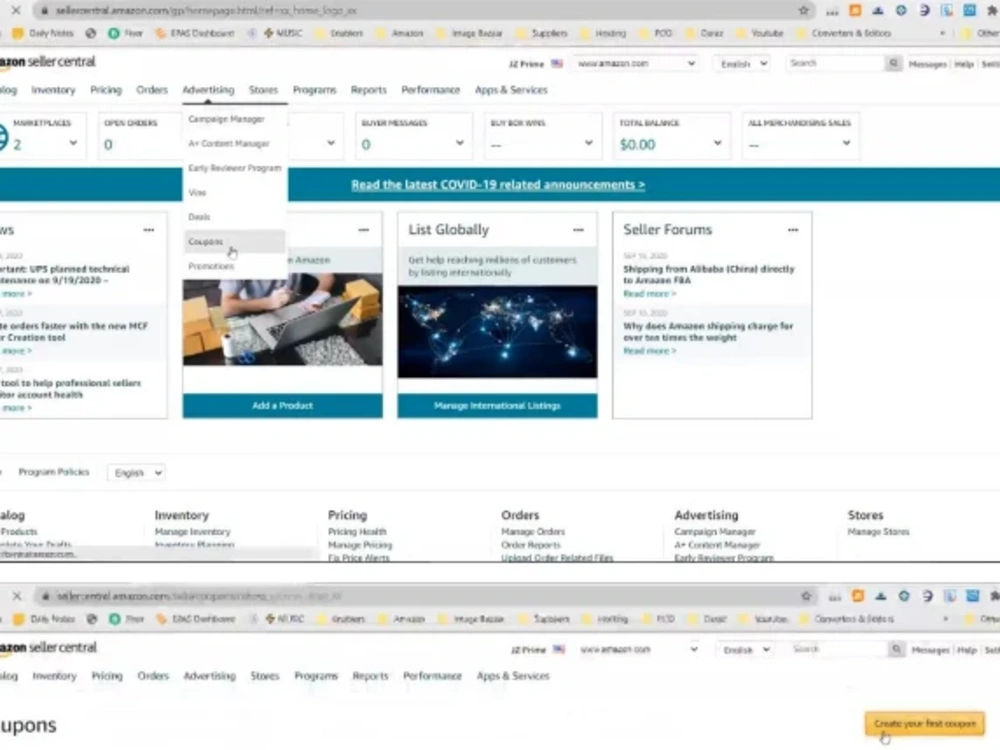Viewport: 1000px width, 750px height.
Task: Expand the Buy Box Wins summary chevron
Action: pos(589,143)
